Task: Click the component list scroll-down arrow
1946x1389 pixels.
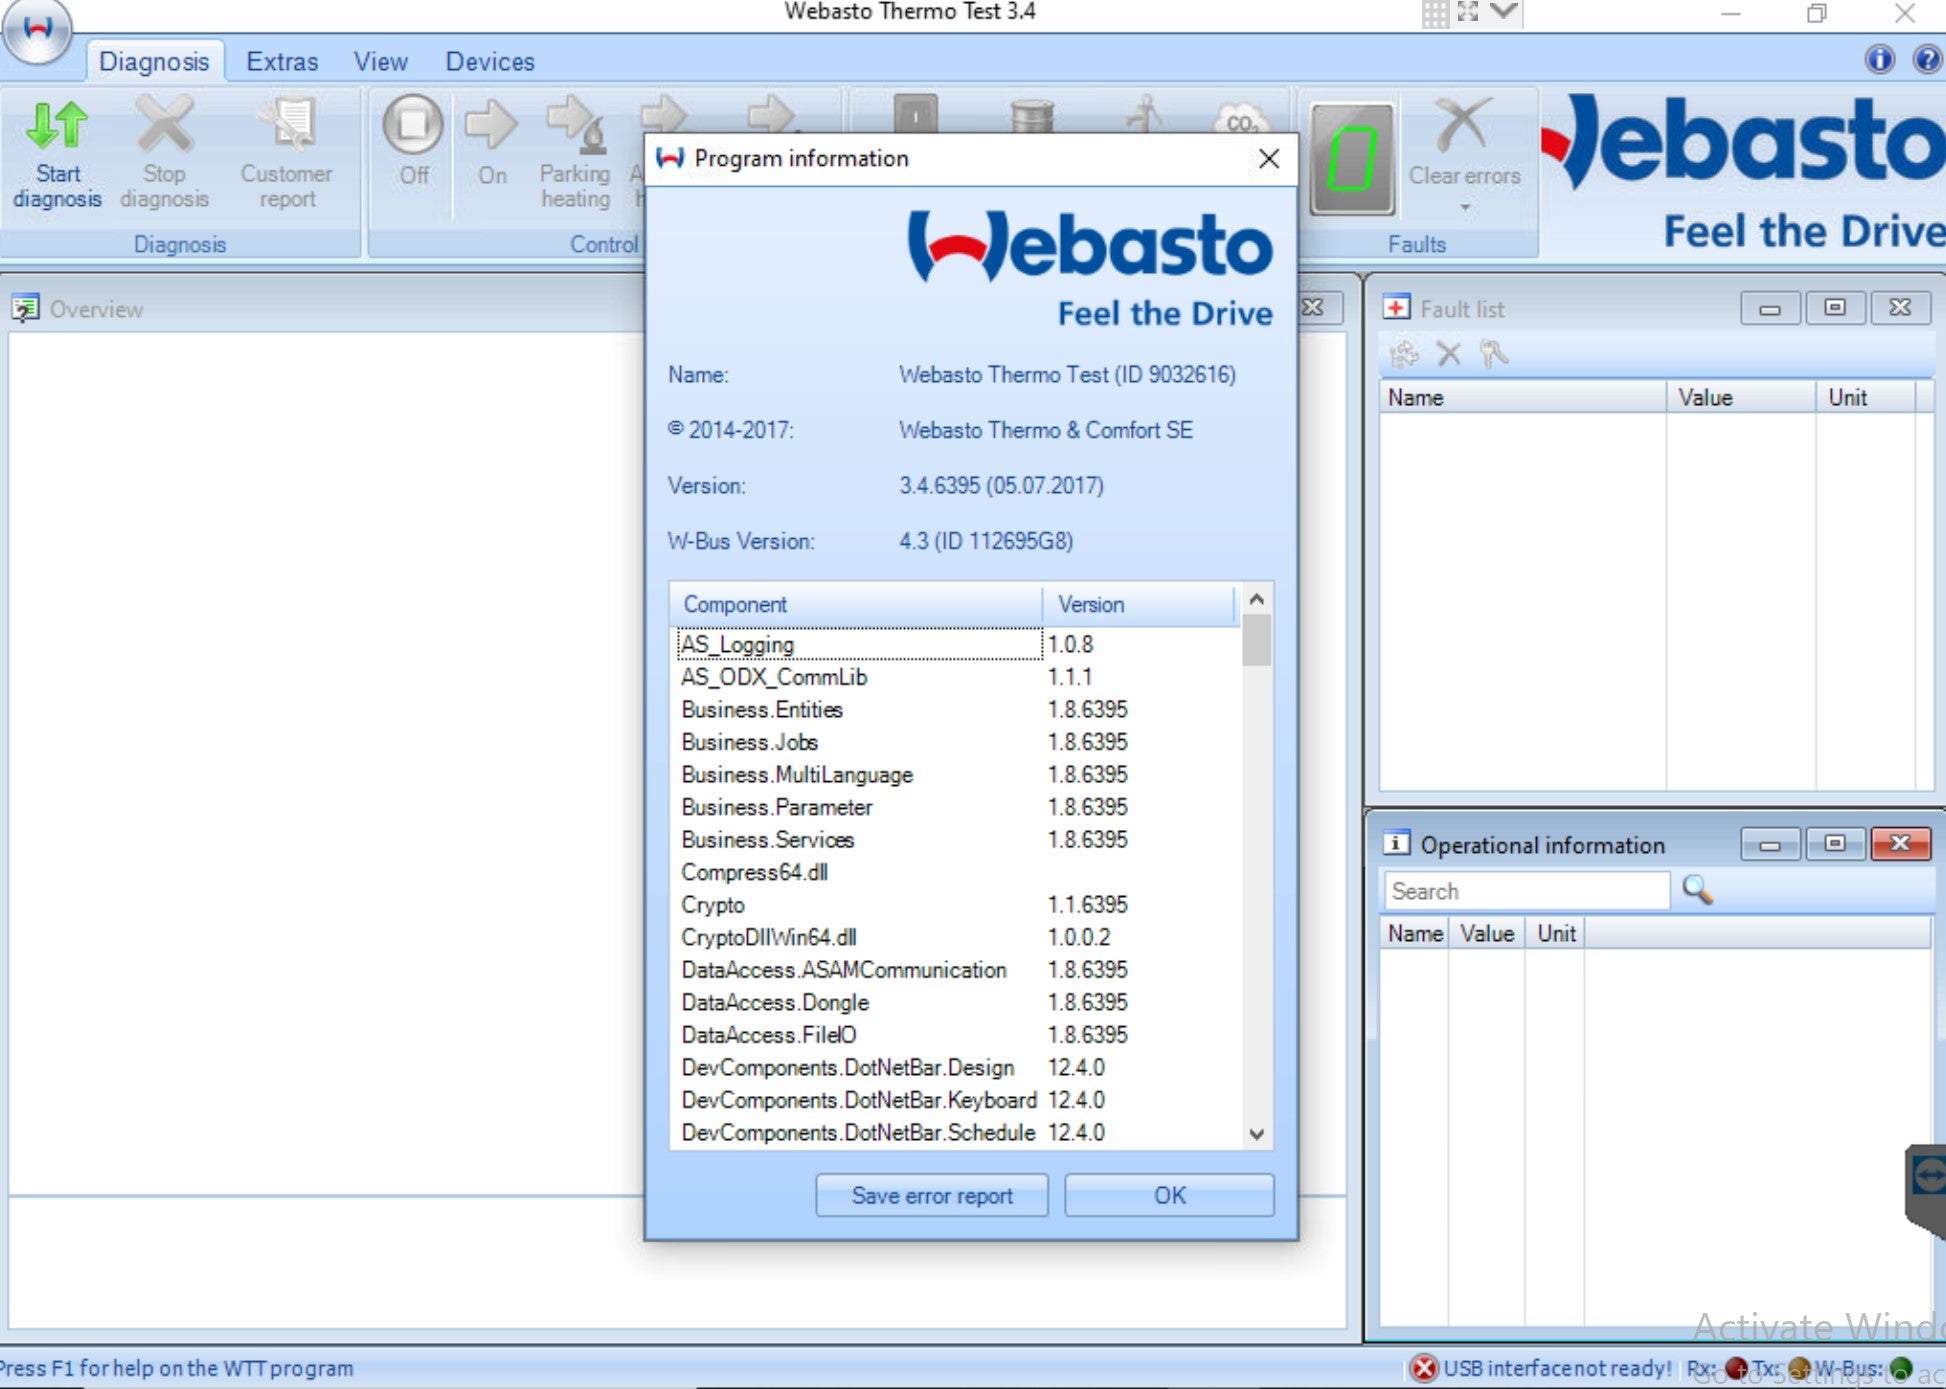Action: (1257, 1134)
